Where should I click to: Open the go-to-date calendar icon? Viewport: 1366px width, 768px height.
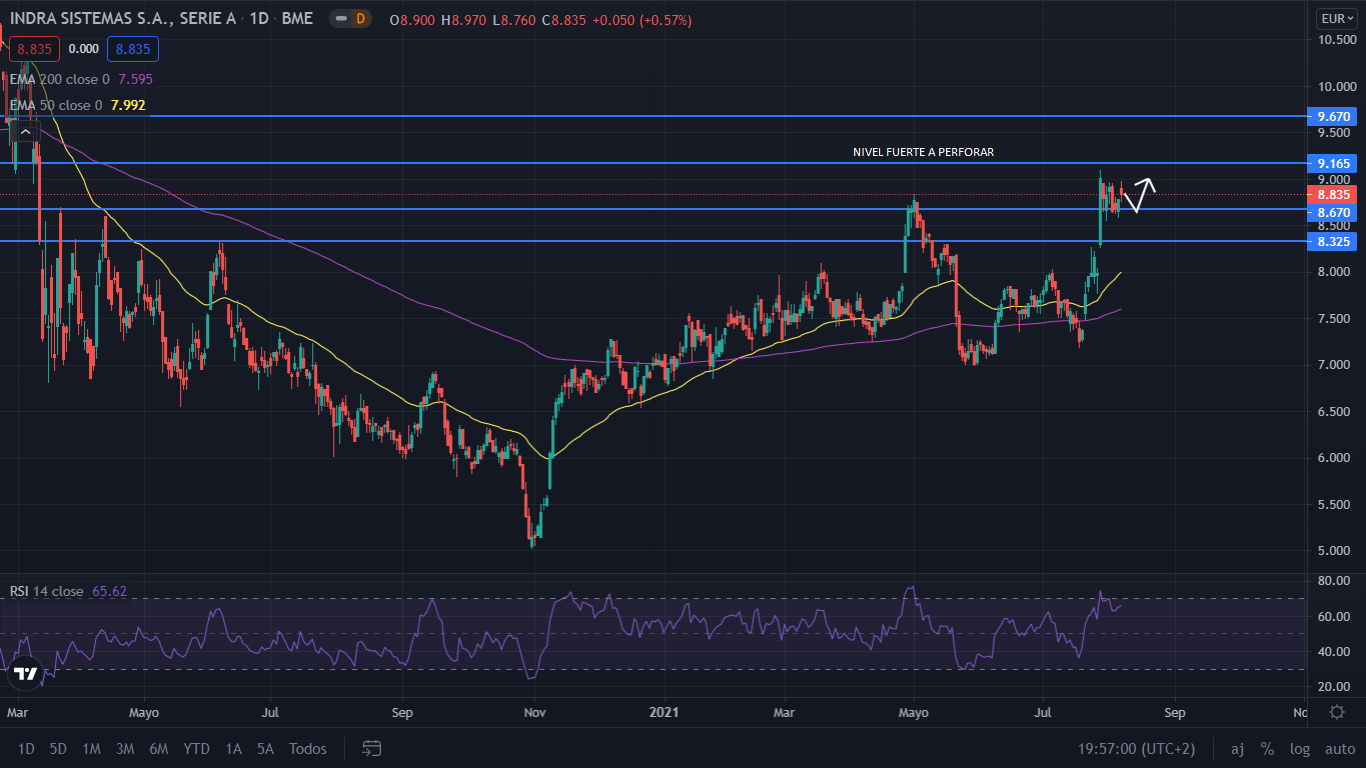point(372,748)
